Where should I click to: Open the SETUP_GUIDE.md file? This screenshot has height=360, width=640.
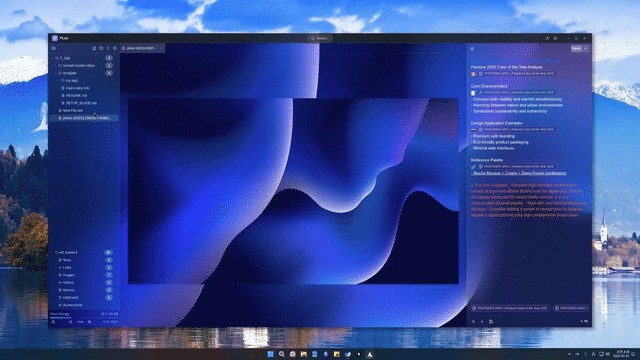click(x=81, y=103)
